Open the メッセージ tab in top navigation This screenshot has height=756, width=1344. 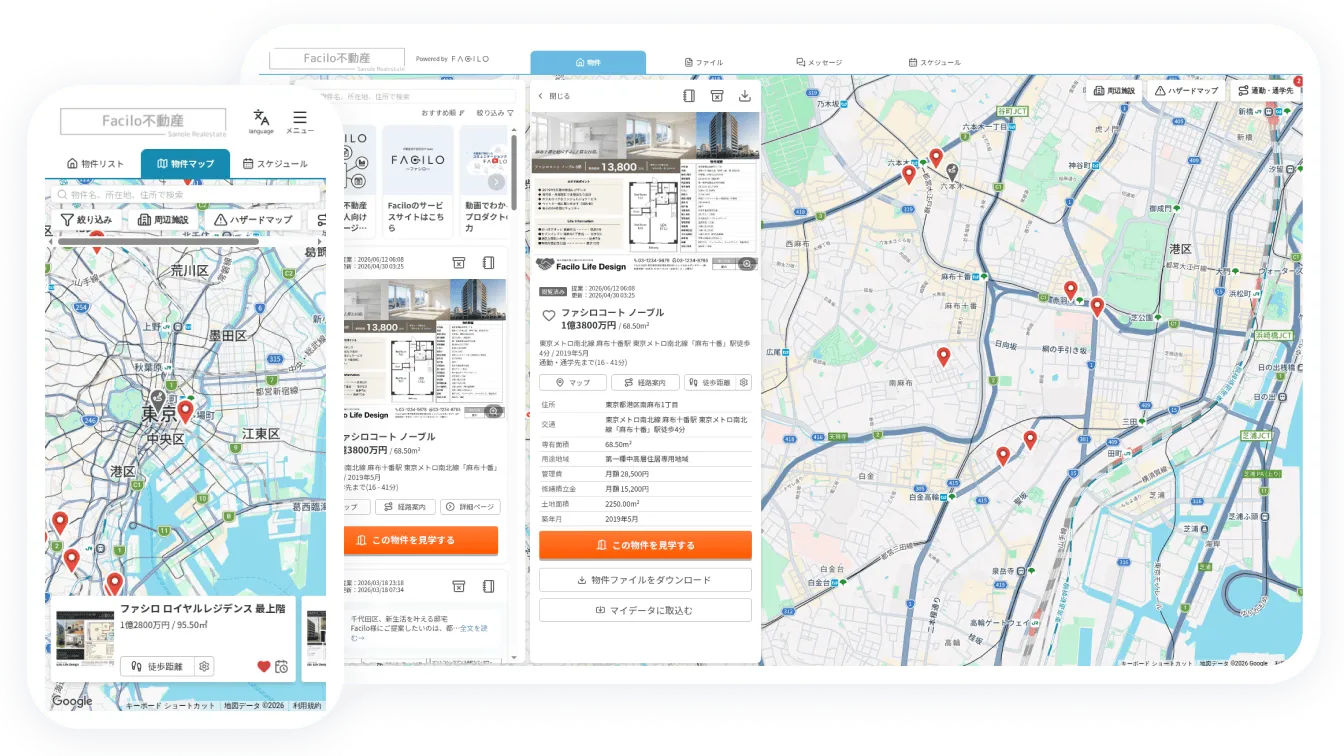819,62
